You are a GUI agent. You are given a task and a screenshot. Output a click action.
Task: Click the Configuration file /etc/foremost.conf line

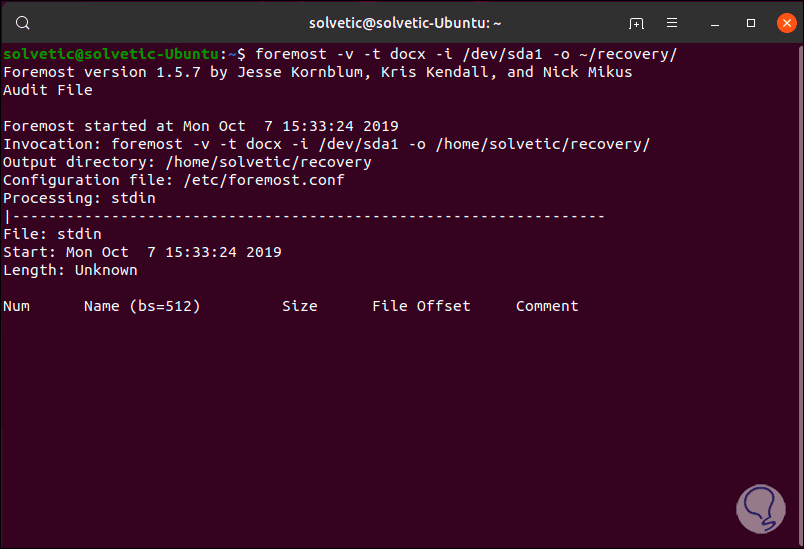pos(173,180)
